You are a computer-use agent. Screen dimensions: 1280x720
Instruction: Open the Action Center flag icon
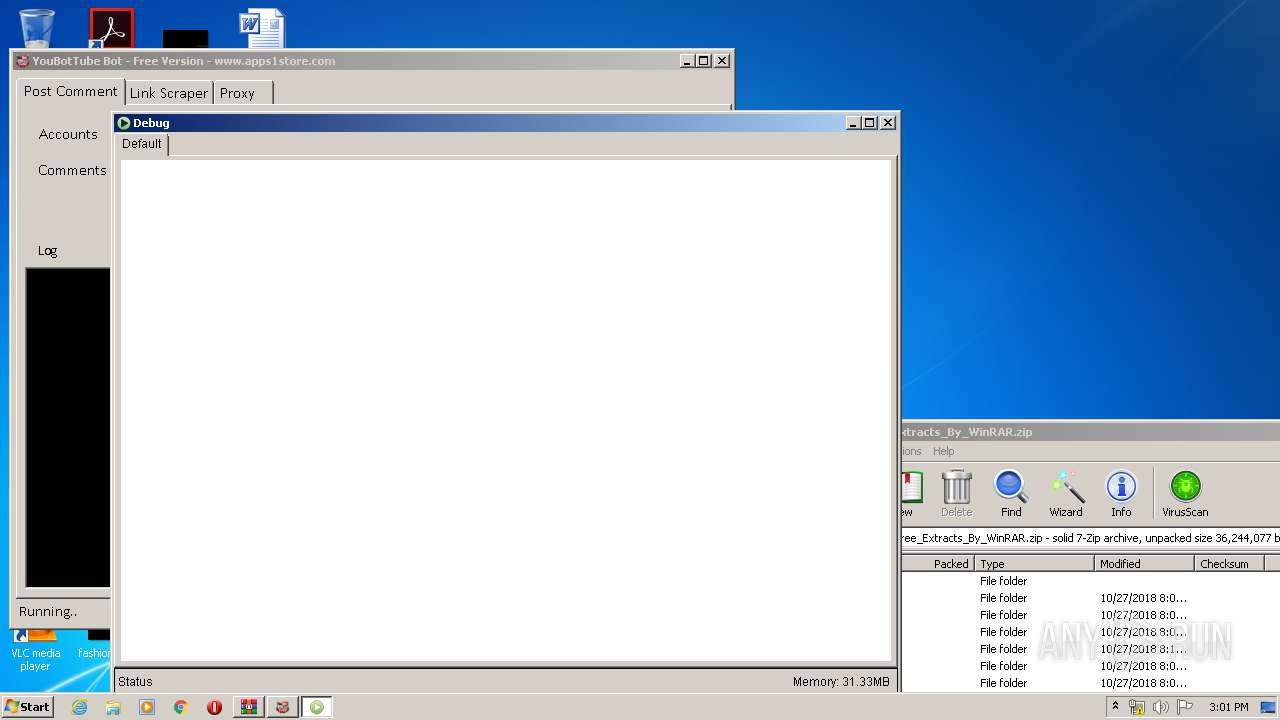coord(1185,707)
